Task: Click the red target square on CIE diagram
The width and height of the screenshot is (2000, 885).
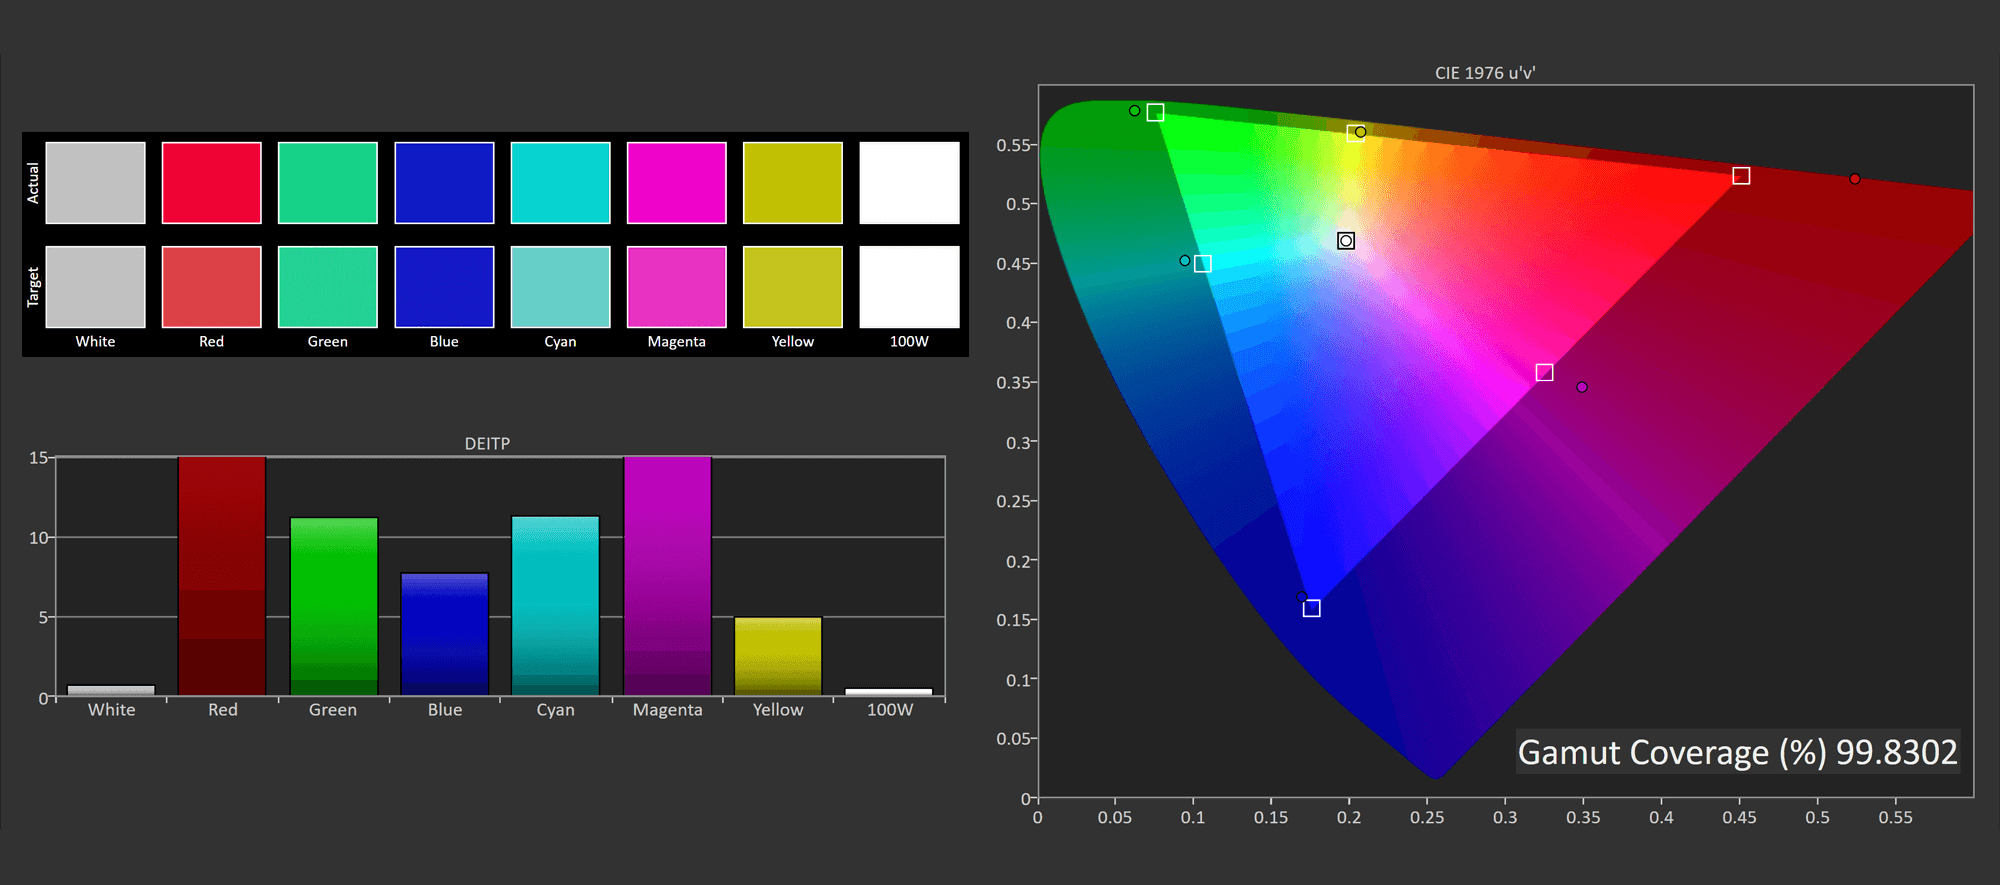Action: [x=1741, y=176]
